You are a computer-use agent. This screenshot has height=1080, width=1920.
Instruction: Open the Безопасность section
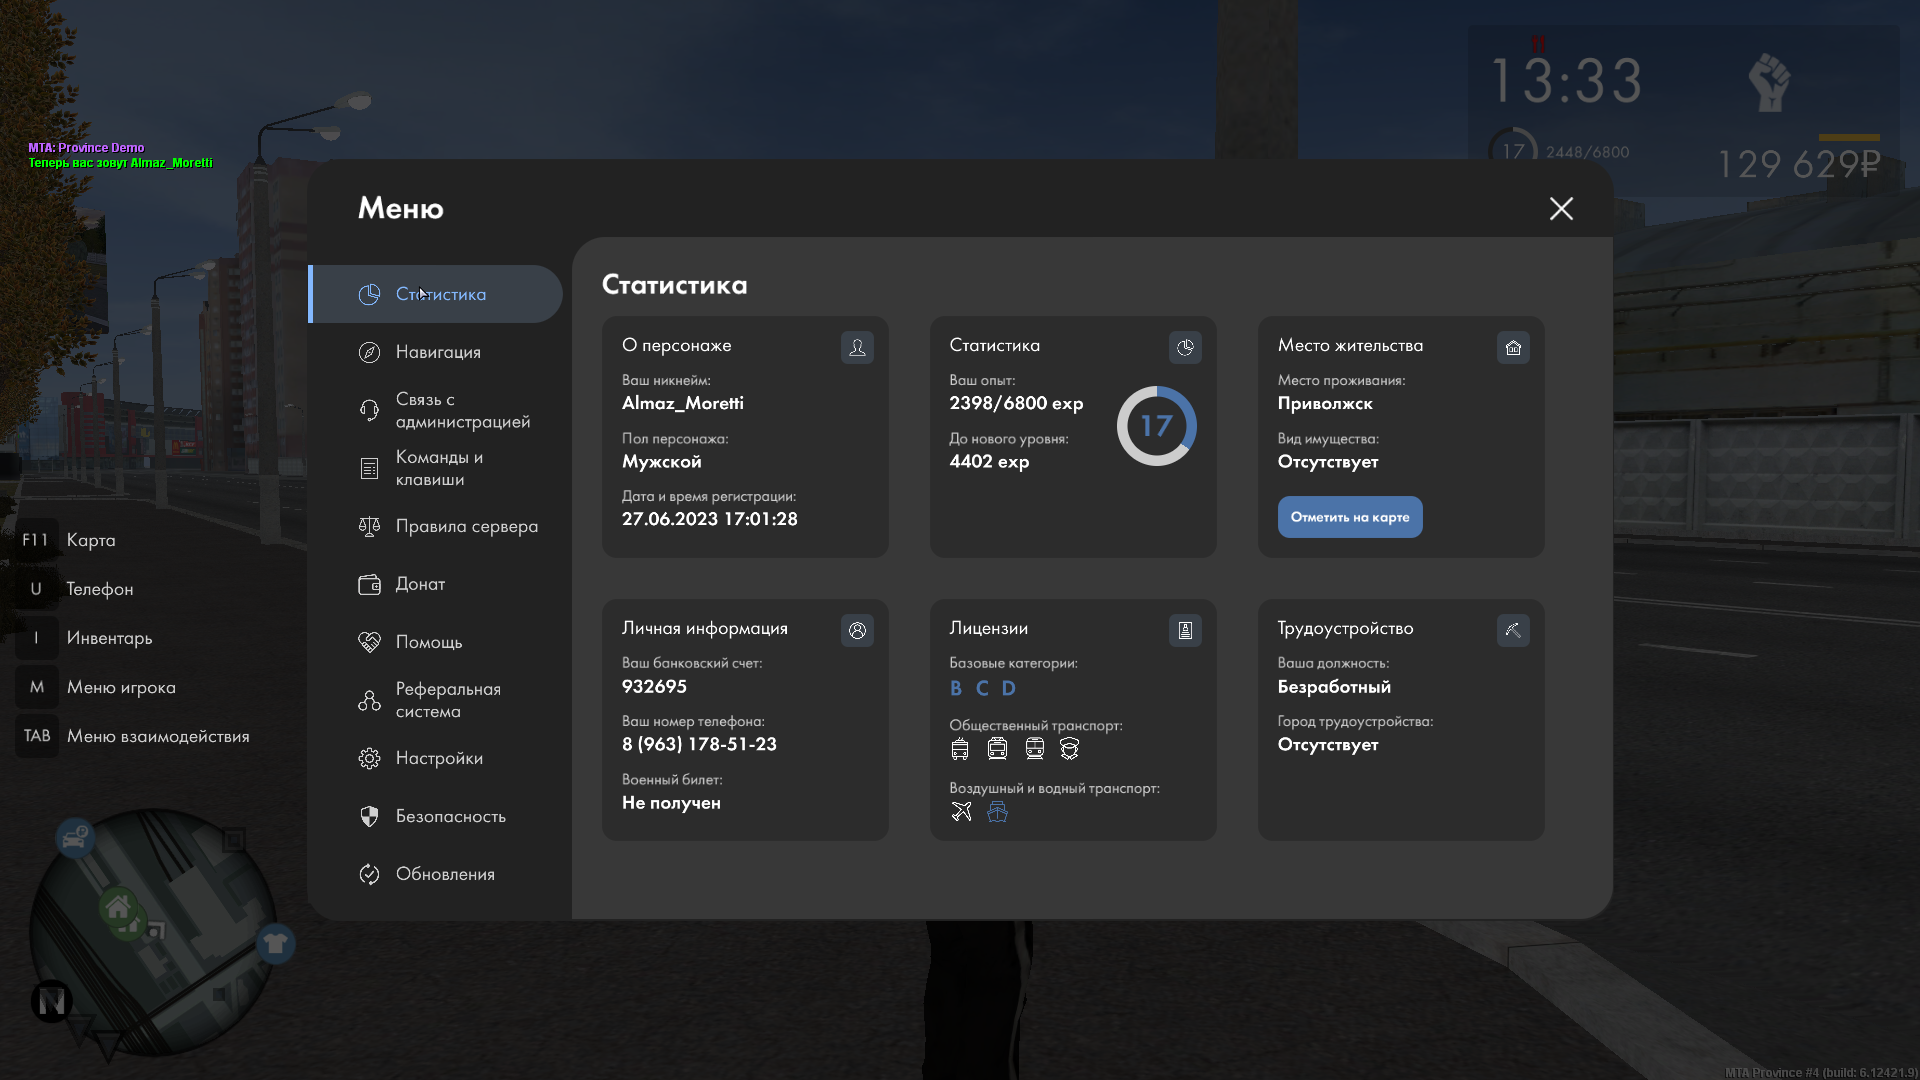(x=450, y=816)
